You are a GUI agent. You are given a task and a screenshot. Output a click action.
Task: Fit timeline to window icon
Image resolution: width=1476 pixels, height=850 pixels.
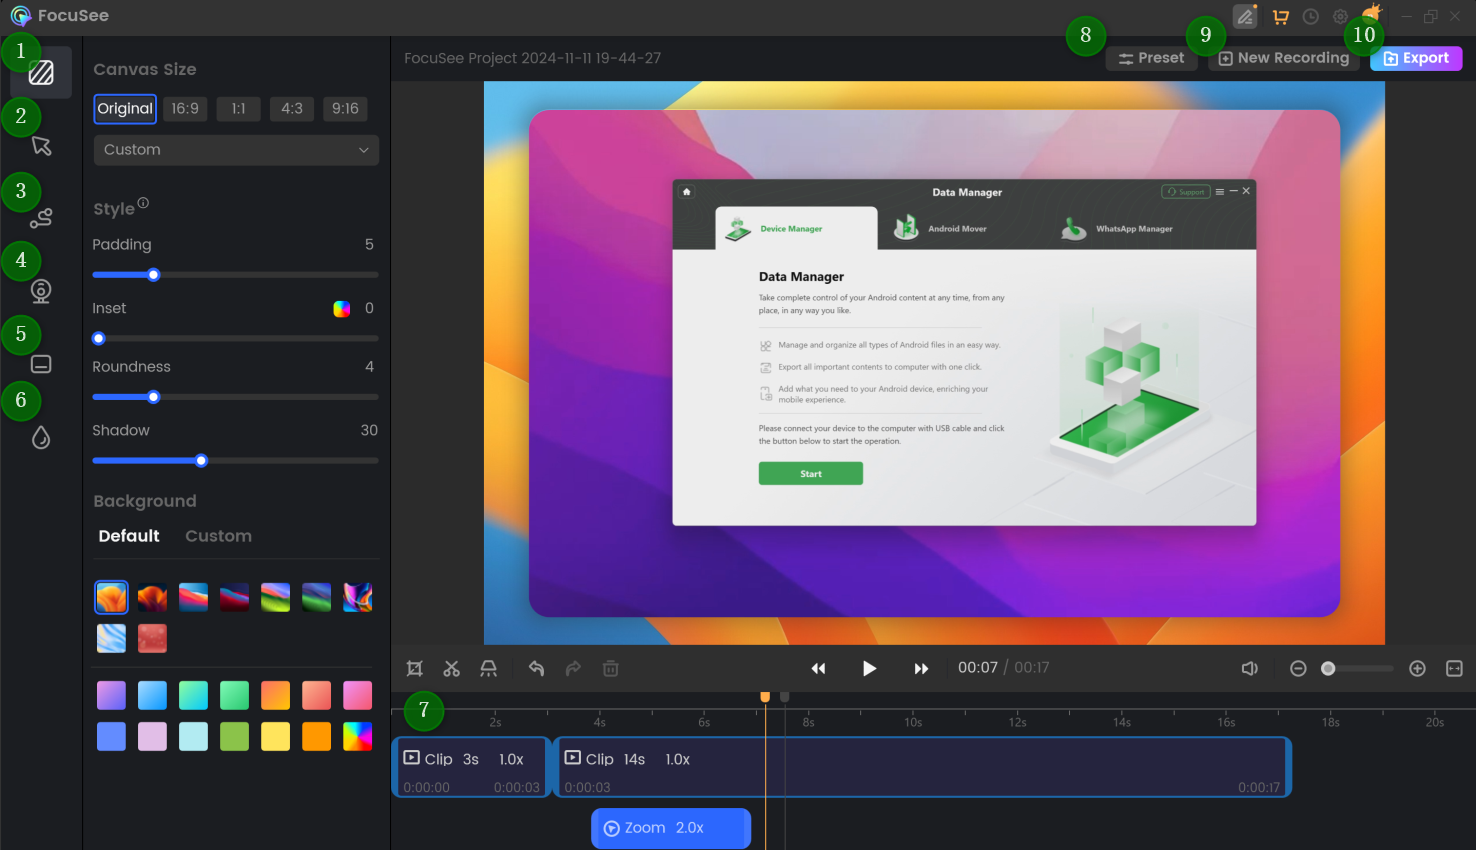pyautogui.click(x=1455, y=668)
